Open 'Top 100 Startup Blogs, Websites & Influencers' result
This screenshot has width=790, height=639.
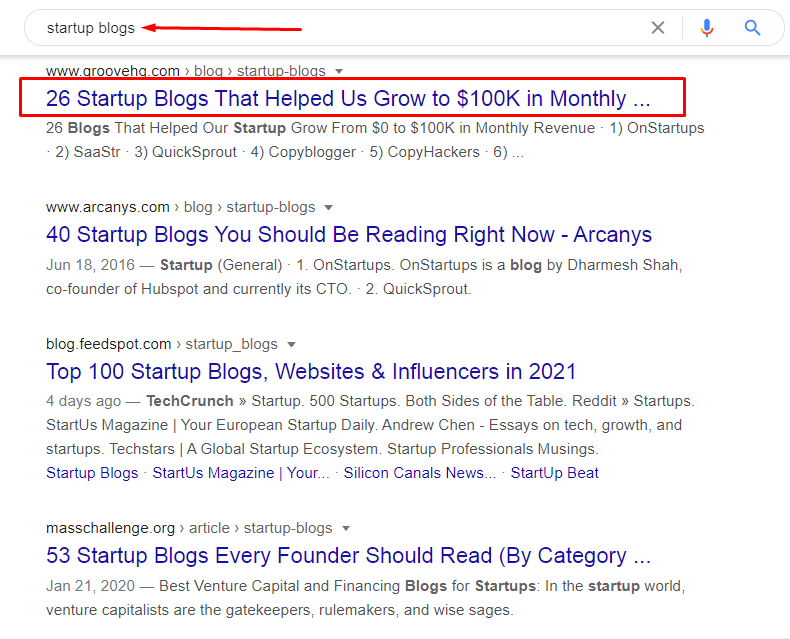[x=311, y=372]
